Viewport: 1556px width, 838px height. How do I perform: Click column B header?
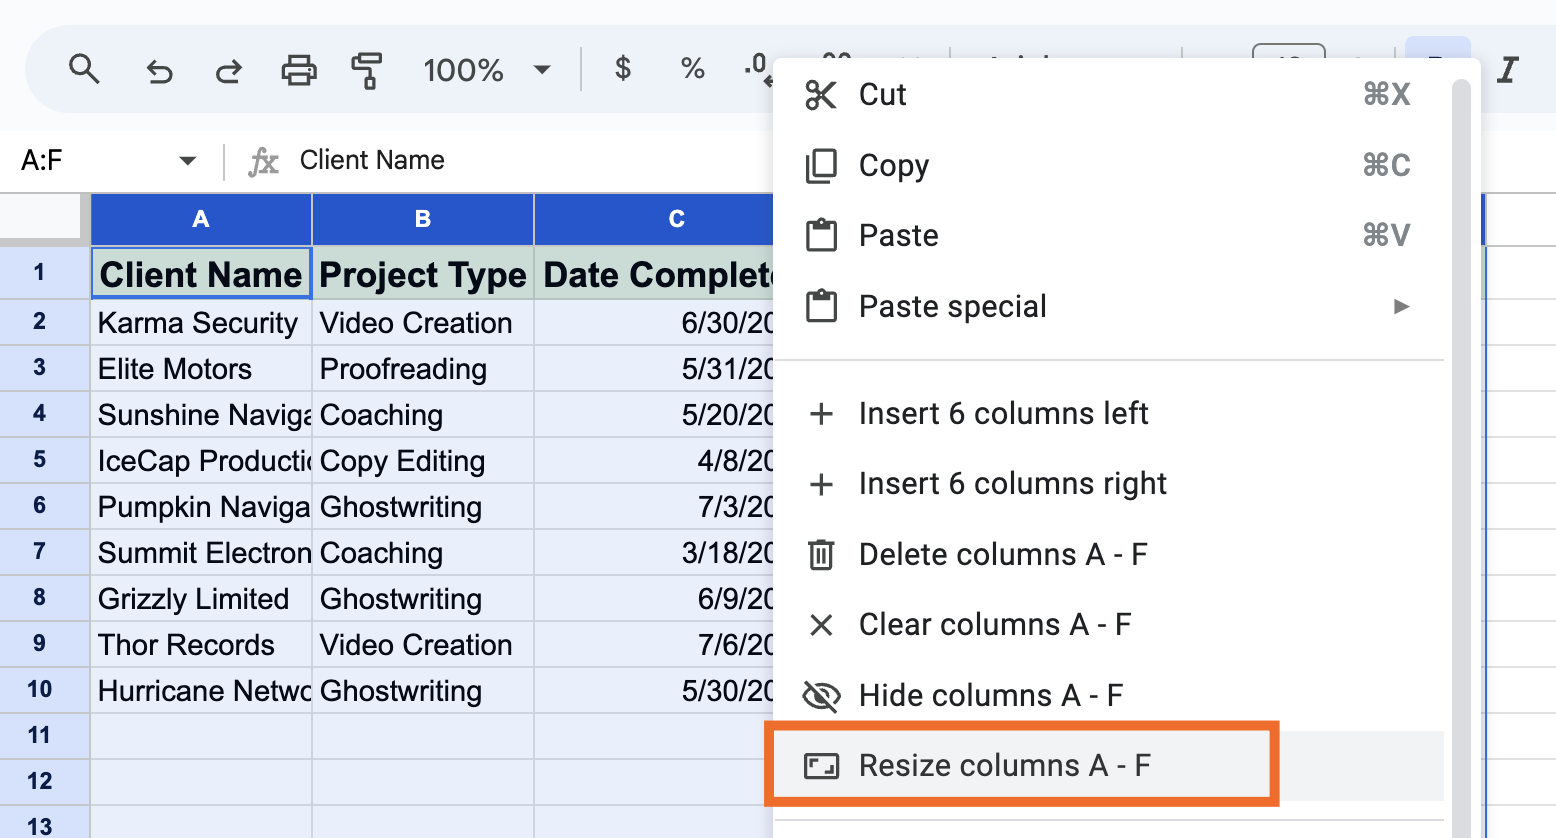423,219
